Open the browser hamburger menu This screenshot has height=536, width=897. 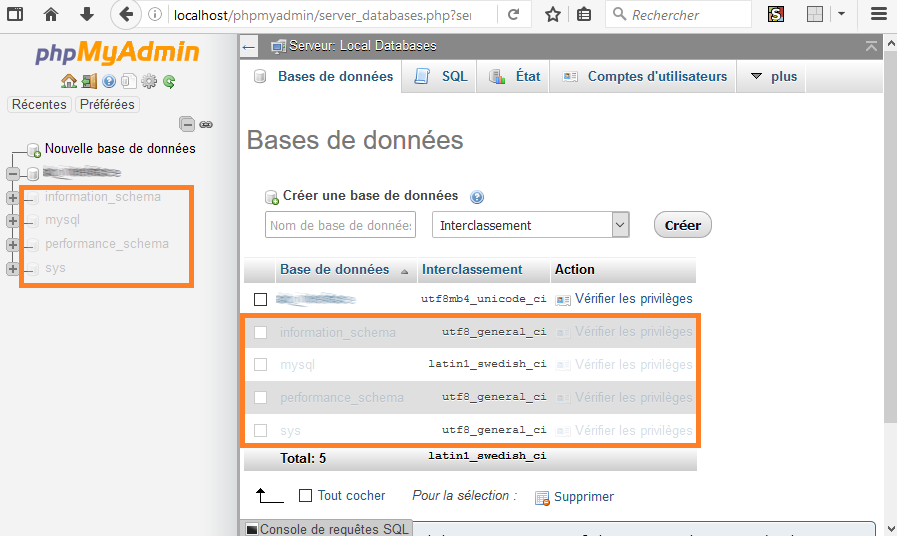point(879,14)
